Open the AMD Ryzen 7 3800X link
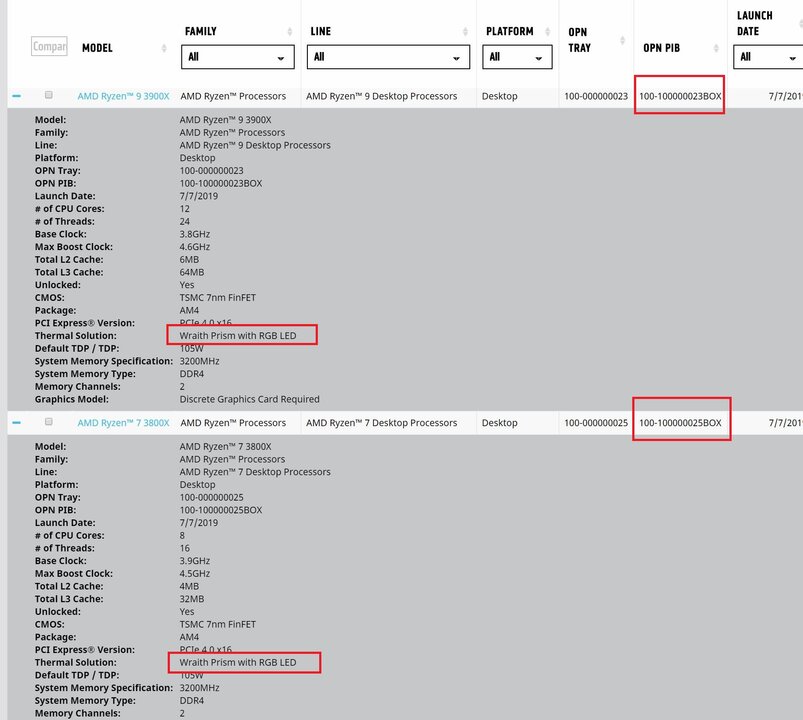Viewport: 803px width, 720px height. 123,423
